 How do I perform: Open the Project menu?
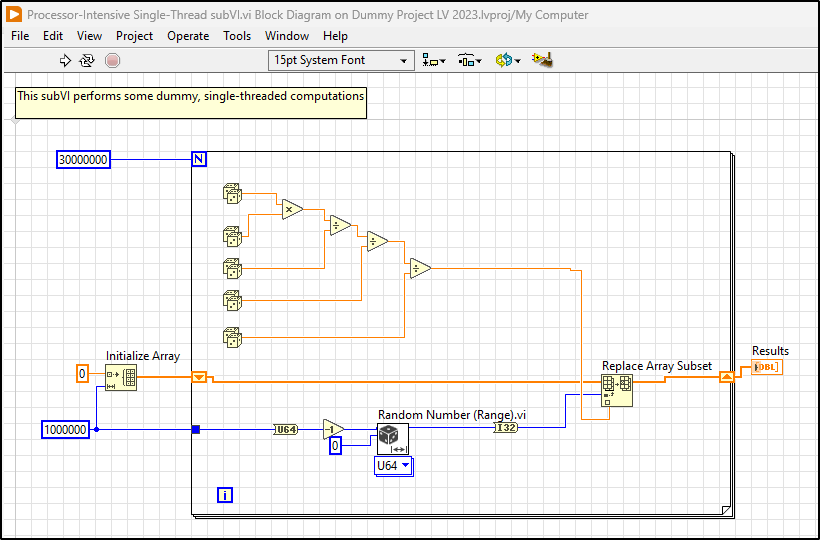pos(134,35)
